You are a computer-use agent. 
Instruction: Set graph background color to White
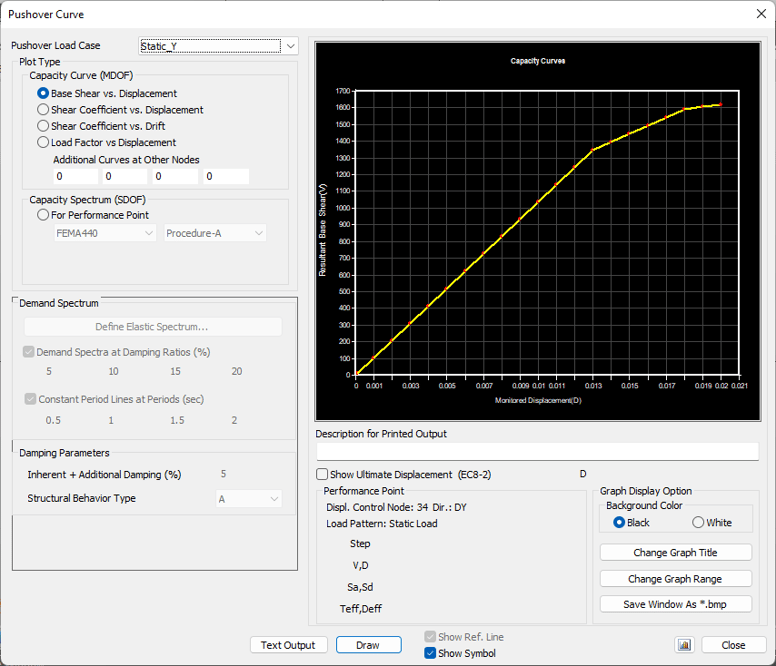tap(698, 522)
